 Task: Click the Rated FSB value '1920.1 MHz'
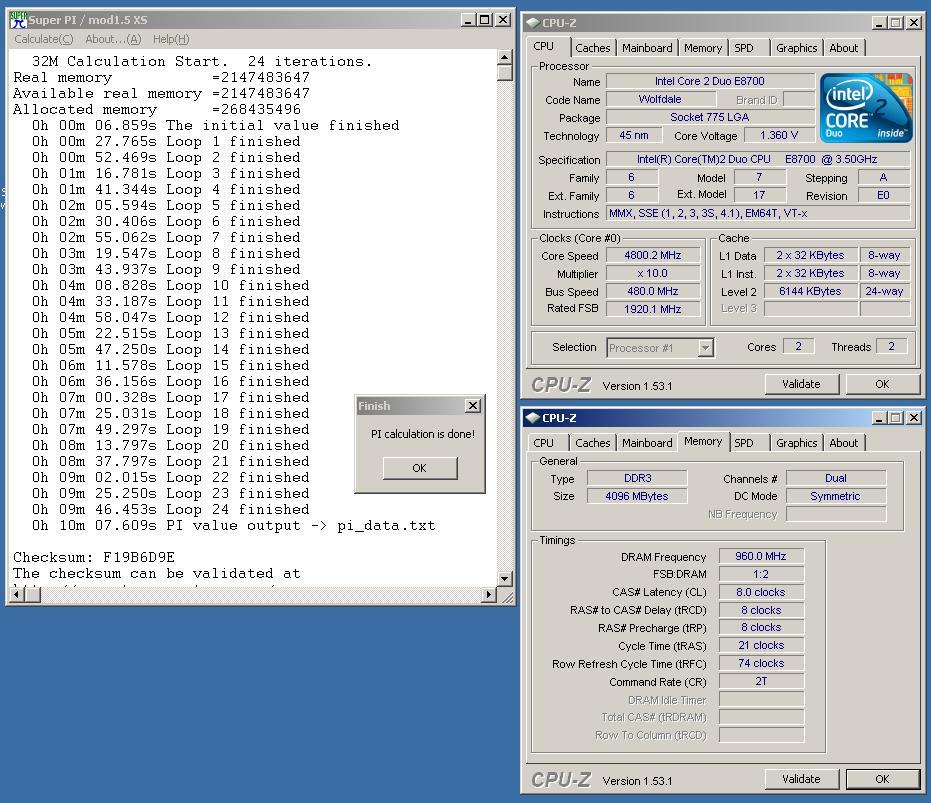(653, 309)
